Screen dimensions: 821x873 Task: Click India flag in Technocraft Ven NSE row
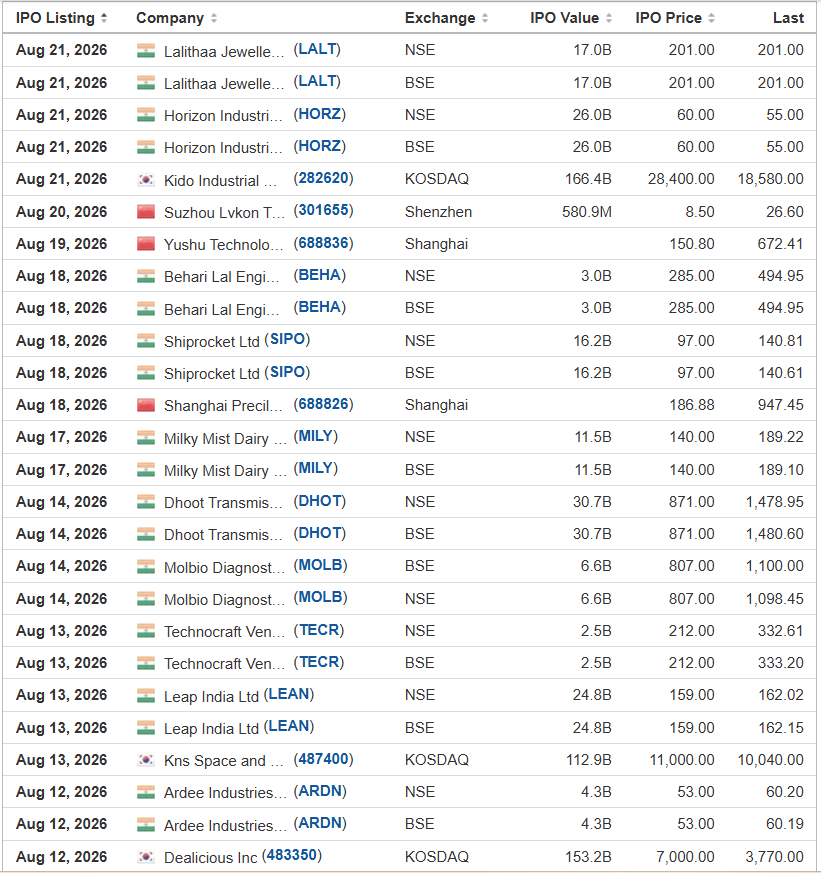point(146,631)
